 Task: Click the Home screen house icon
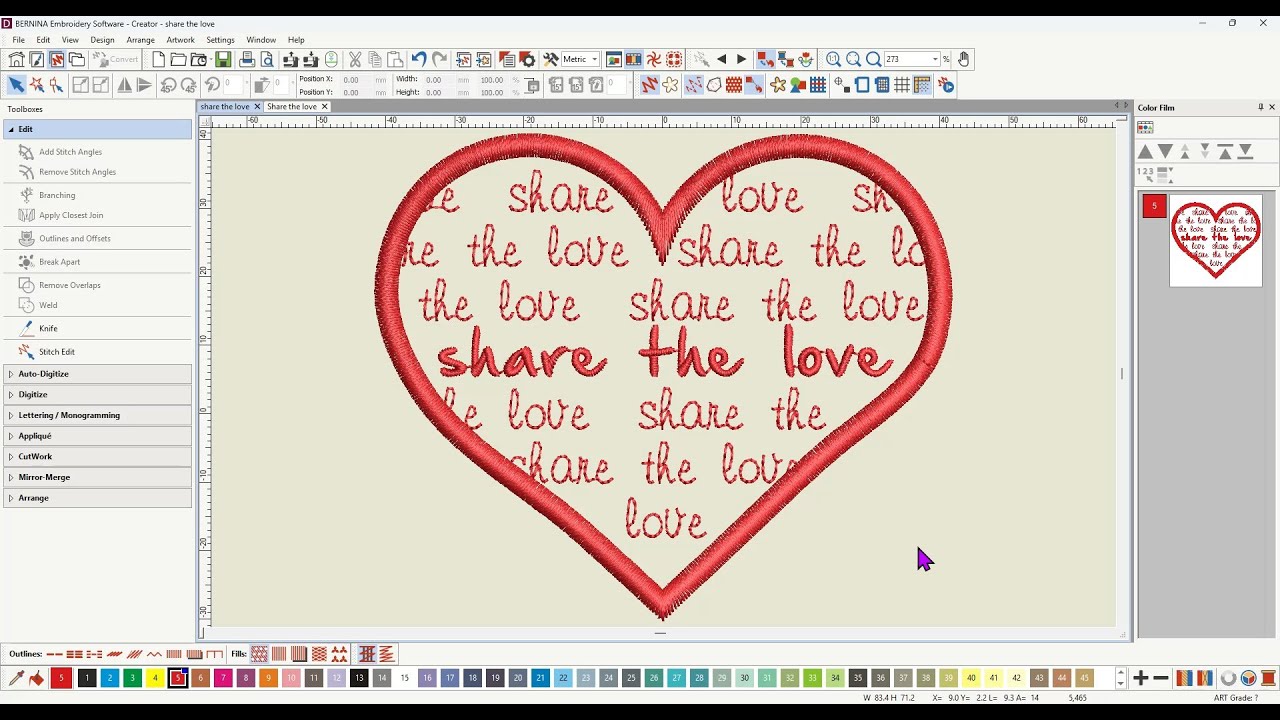point(16,59)
